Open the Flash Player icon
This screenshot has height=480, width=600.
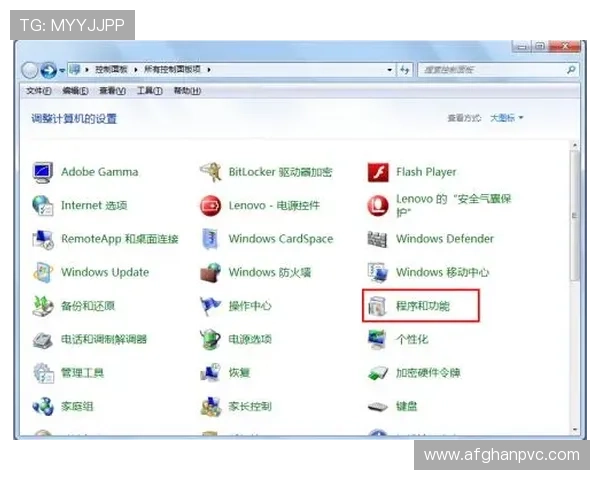coord(378,172)
